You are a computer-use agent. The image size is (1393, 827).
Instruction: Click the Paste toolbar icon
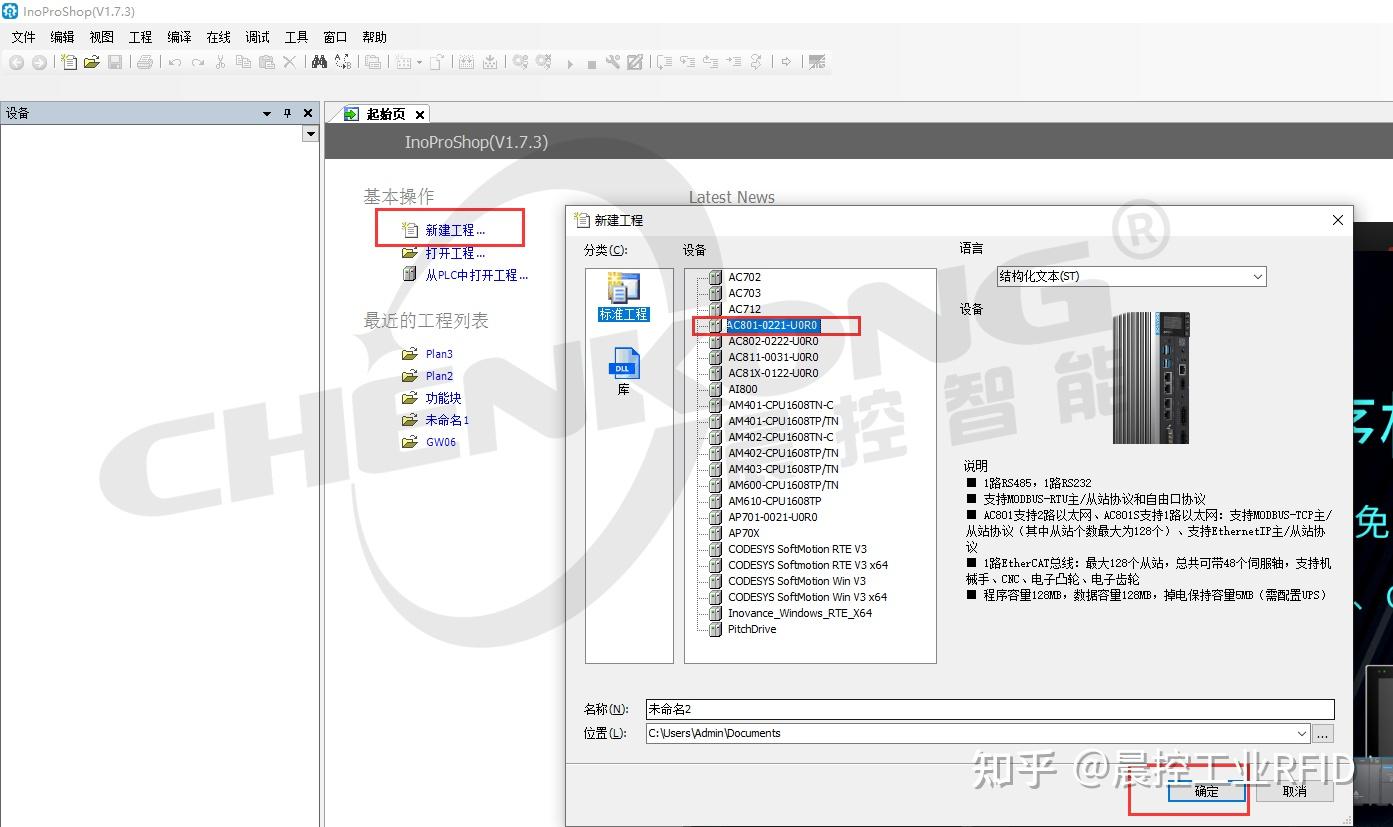click(x=268, y=62)
